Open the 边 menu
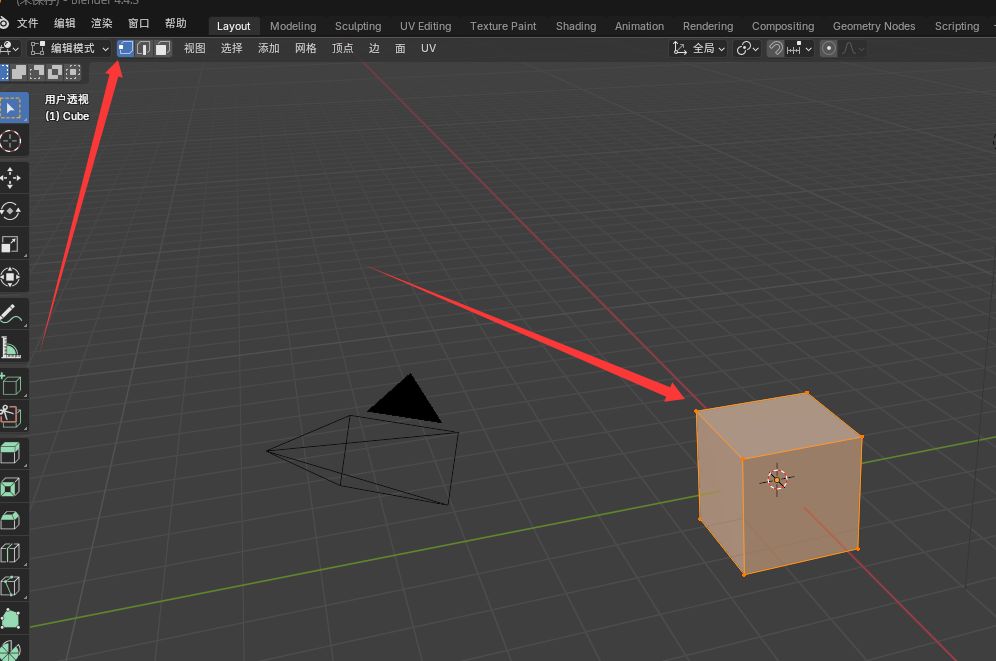This screenshot has width=996, height=661. pyautogui.click(x=374, y=48)
